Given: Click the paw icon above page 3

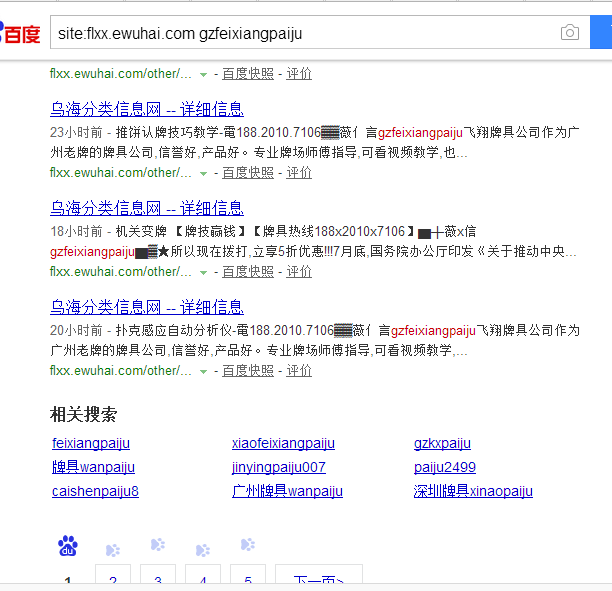Looking at the screenshot, I should (x=158, y=544).
